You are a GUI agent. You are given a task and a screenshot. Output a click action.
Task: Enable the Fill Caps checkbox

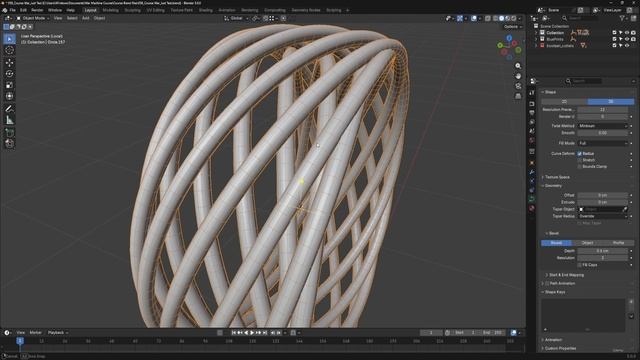pos(579,265)
